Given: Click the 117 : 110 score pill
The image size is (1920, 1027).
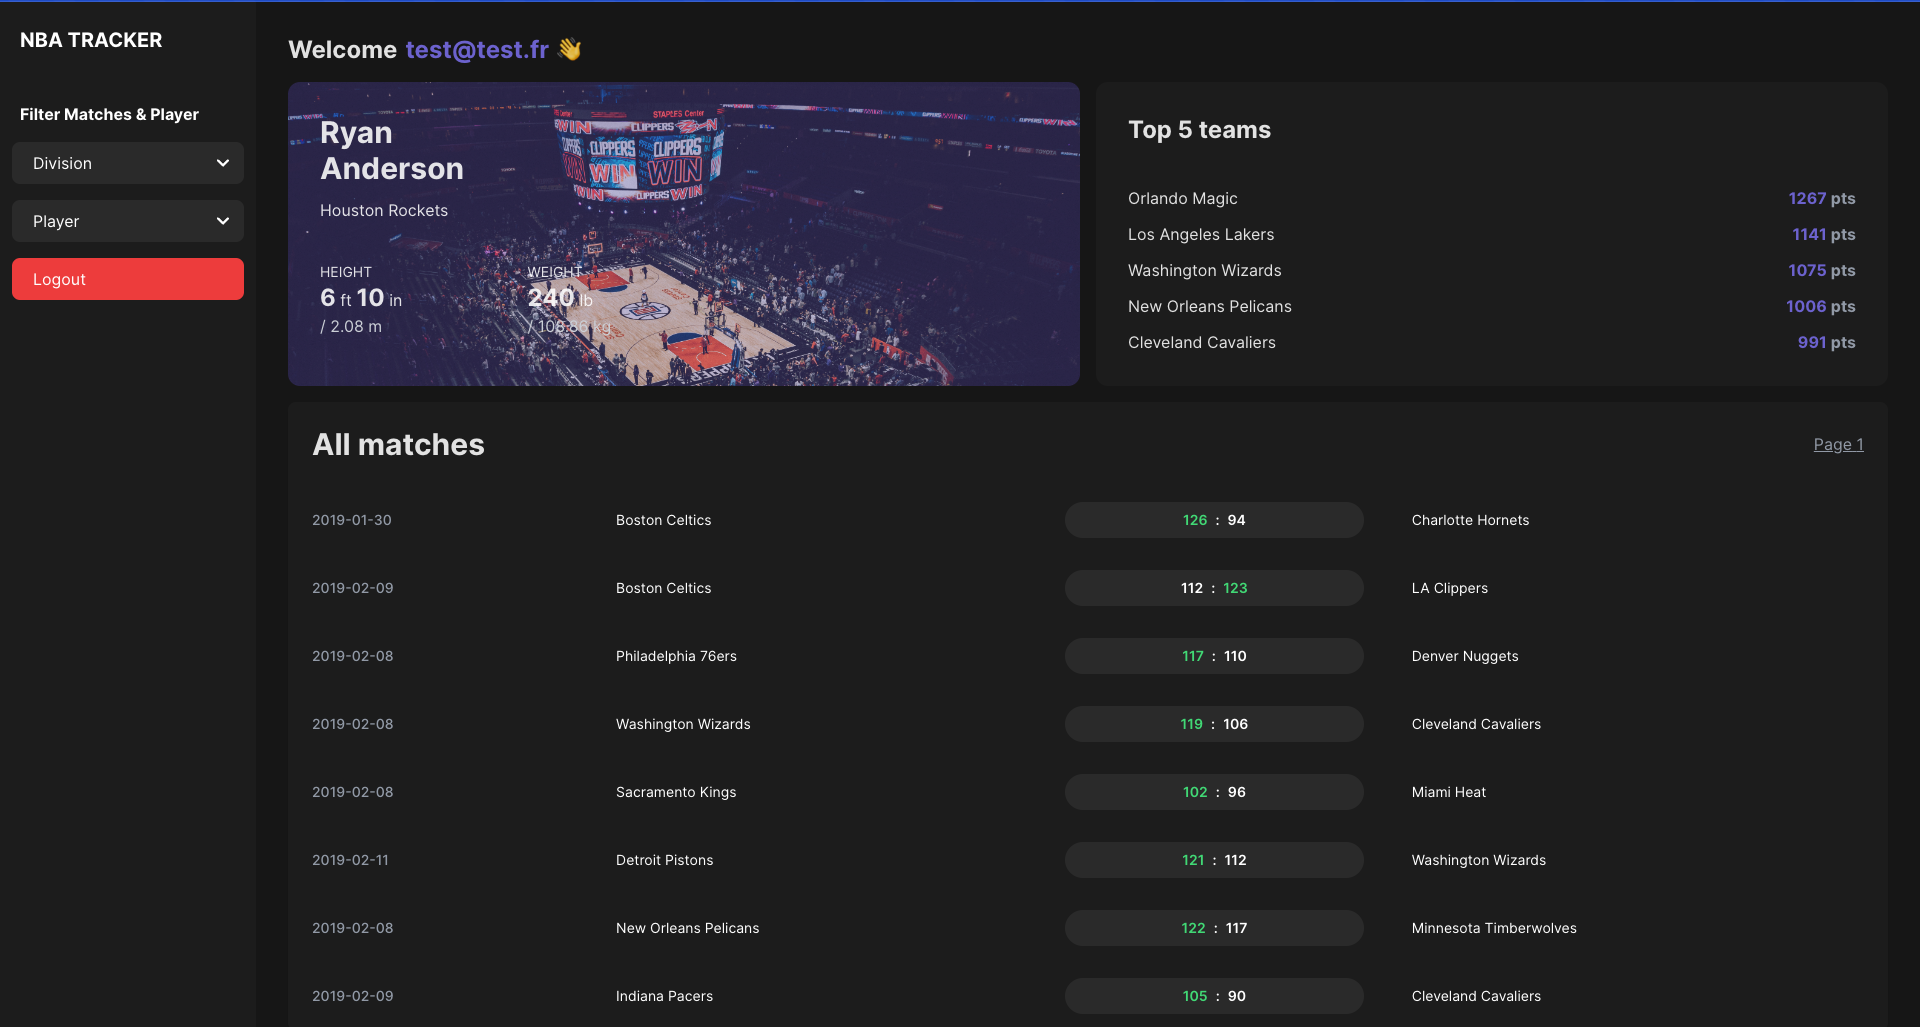Looking at the screenshot, I should point(1214,656).
